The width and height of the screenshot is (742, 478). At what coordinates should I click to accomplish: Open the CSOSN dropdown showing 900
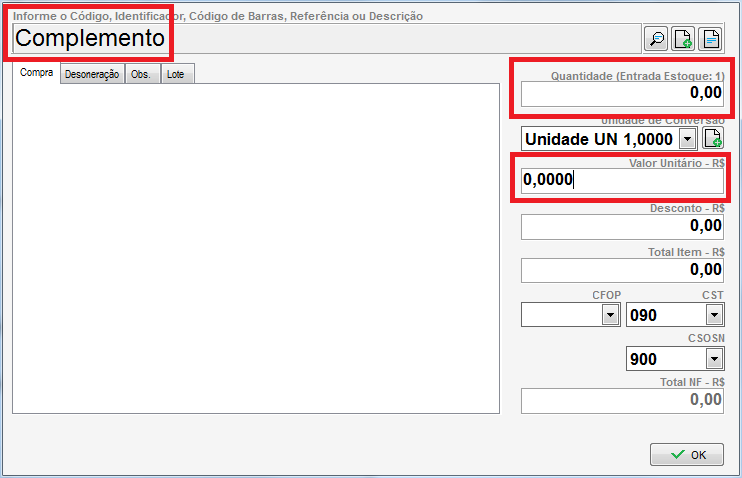[713, 359]
